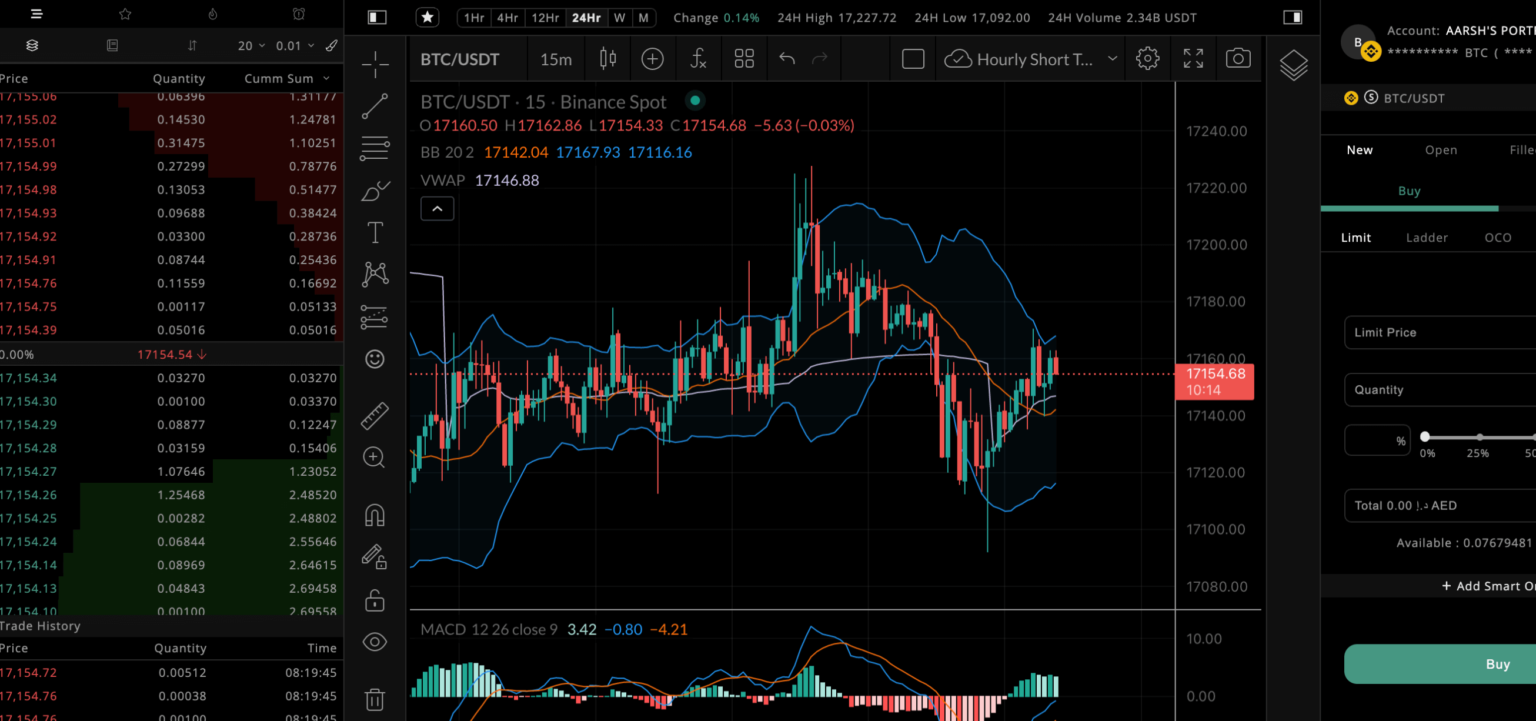This screenshot has width=1536, height=721.
Task: Open chart settings with the gear icon
Action: click(1147, 58)
